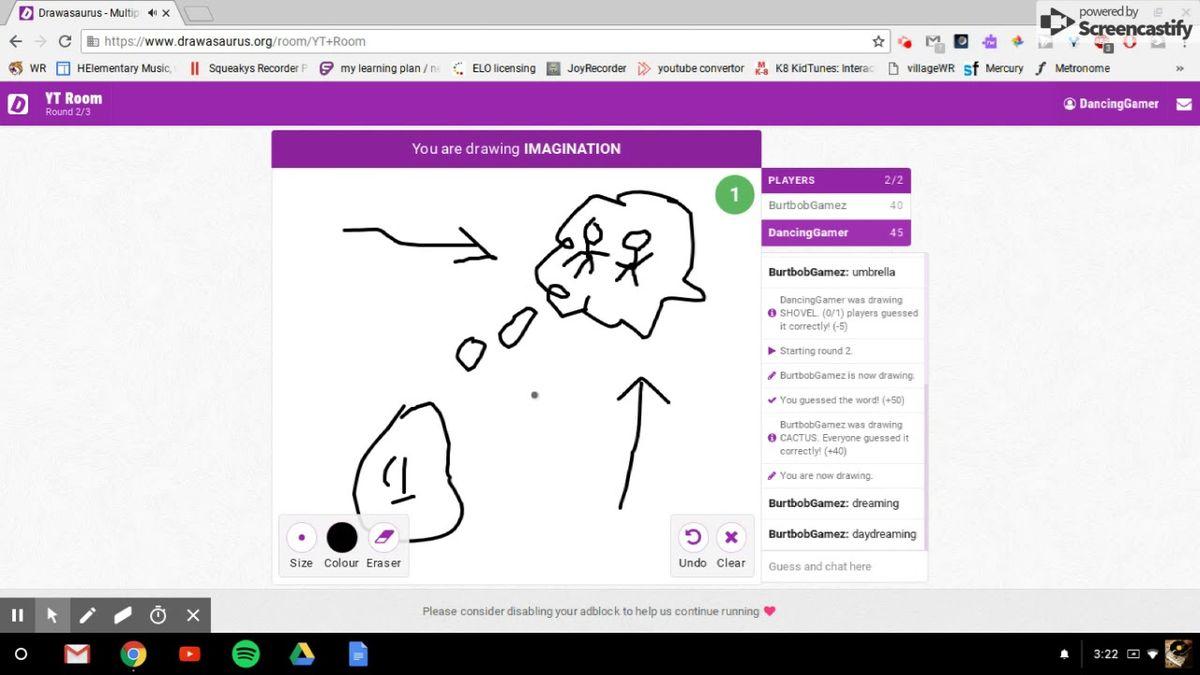Toggle Screencastify mouse cursor tool
Viewport: 1200px width, 675px height.
pos(52,615)
